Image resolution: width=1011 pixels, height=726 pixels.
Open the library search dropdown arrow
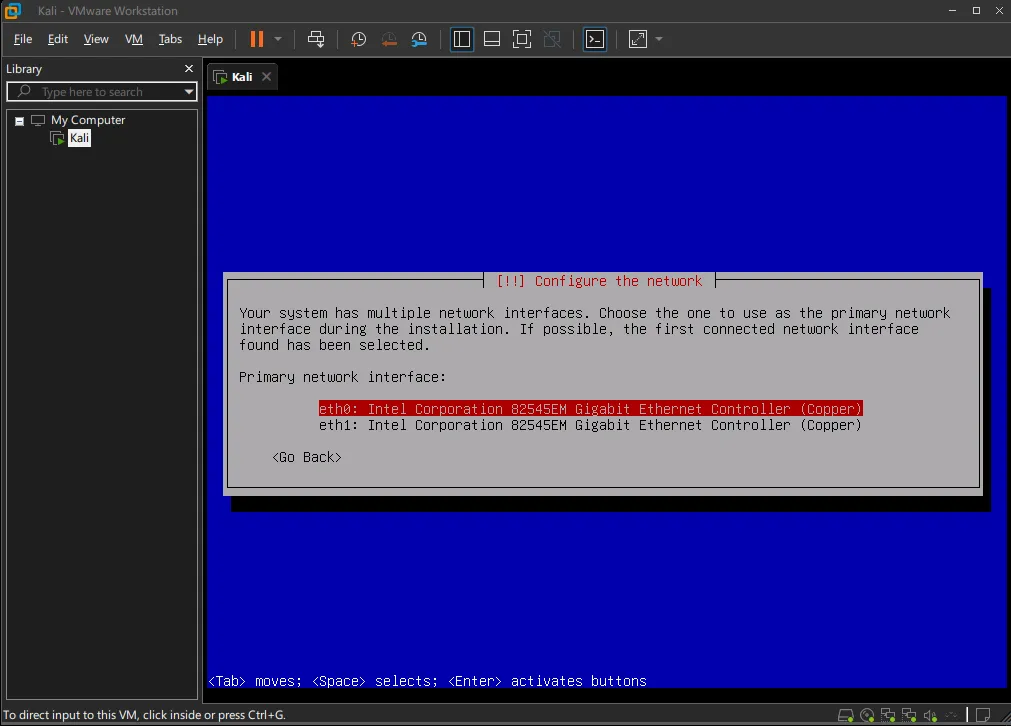(x=189, y=92)
